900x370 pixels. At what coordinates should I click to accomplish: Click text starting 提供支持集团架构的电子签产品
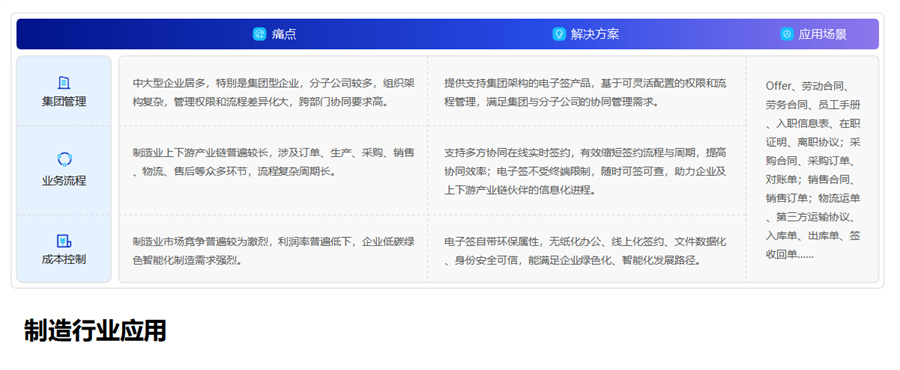(x=585, y=93)
